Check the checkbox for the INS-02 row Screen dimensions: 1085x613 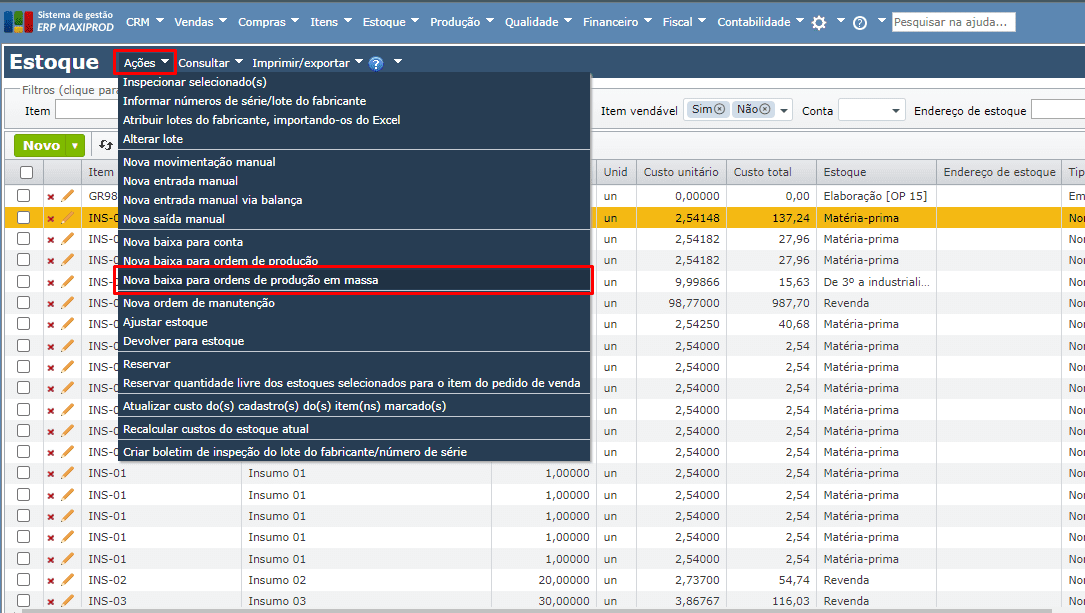[24, 580]
